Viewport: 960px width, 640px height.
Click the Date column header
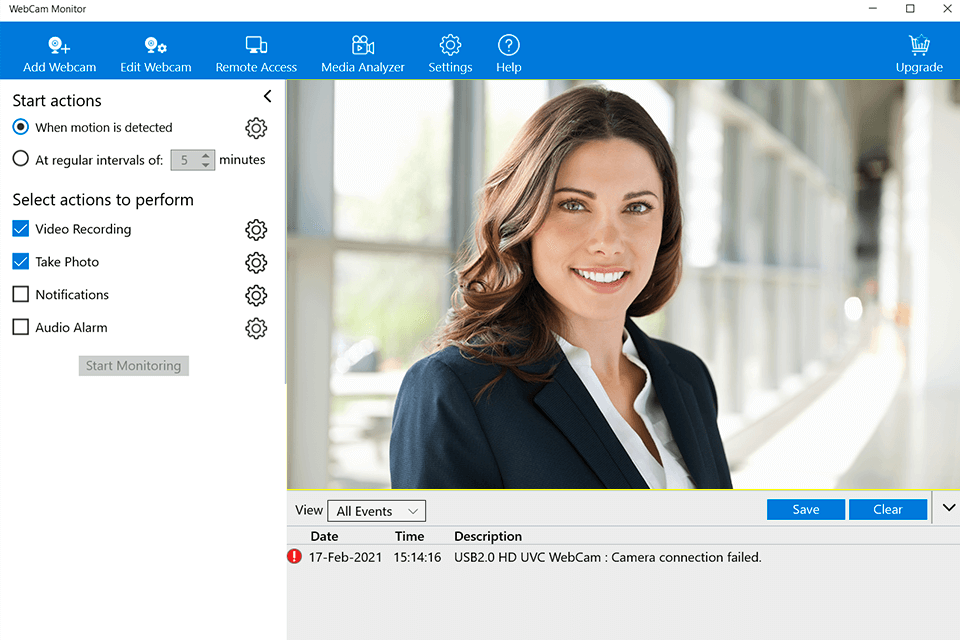pyautogui.click(x=324, y=536)
